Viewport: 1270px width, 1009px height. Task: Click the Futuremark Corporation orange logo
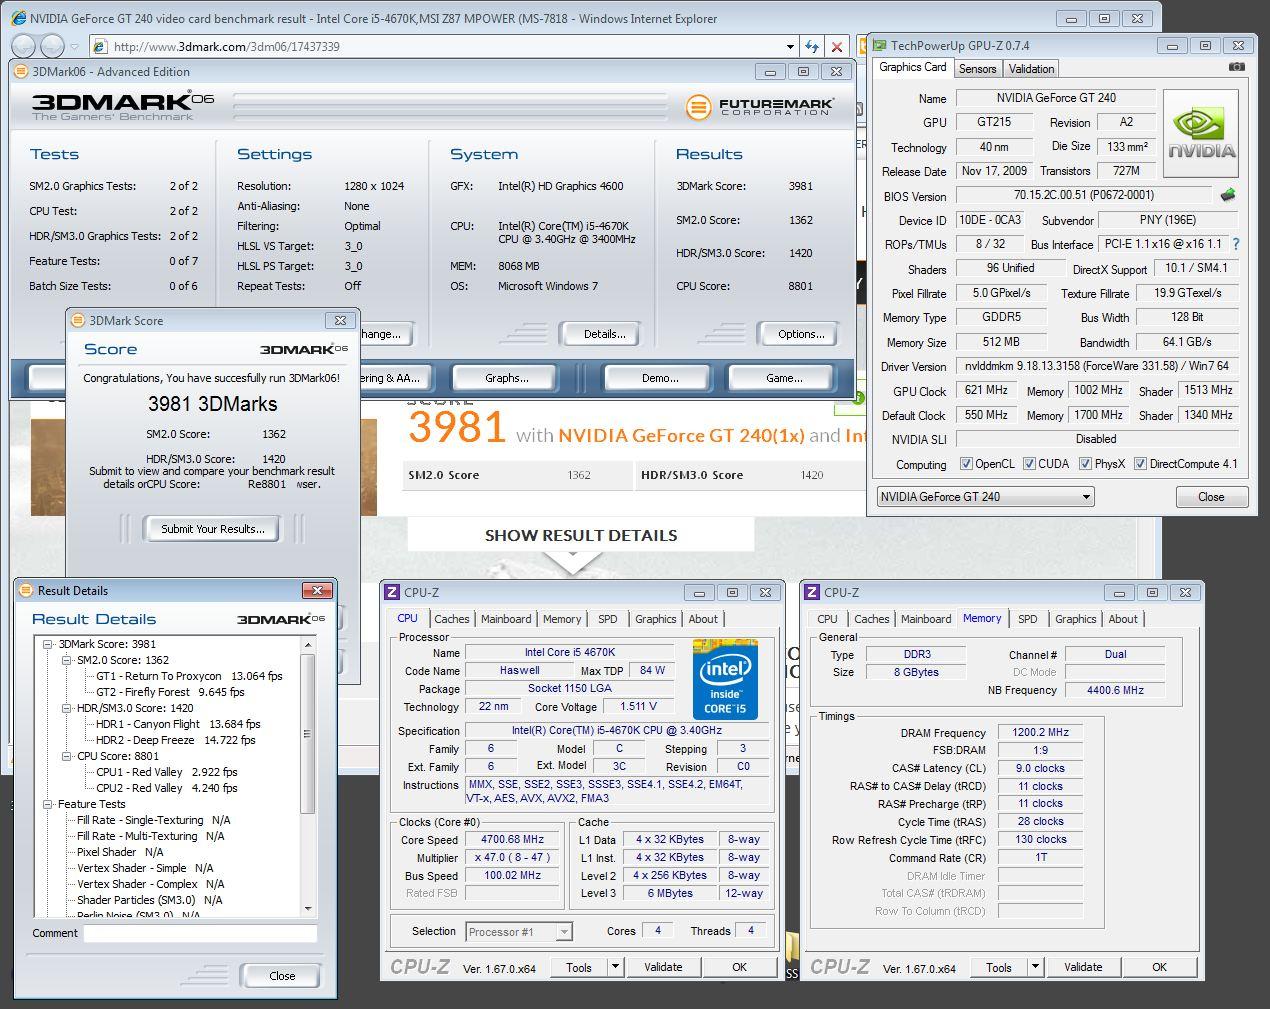coord(699,107)
